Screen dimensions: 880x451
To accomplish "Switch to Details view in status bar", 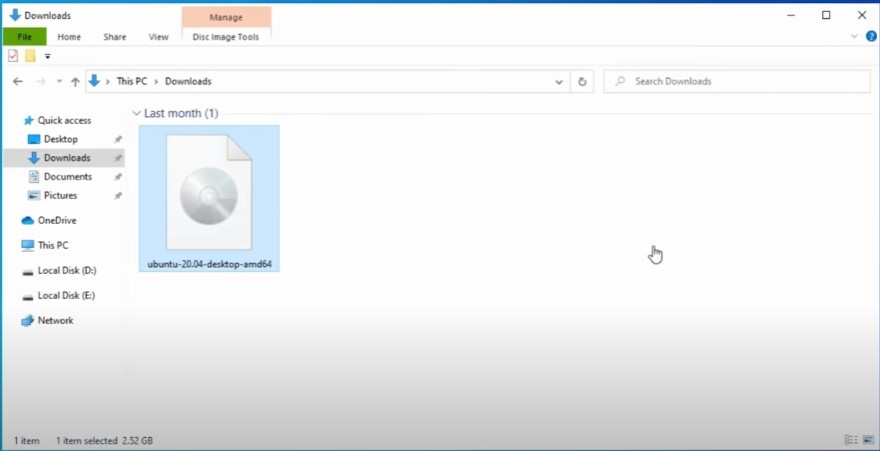I will (851, 440).
